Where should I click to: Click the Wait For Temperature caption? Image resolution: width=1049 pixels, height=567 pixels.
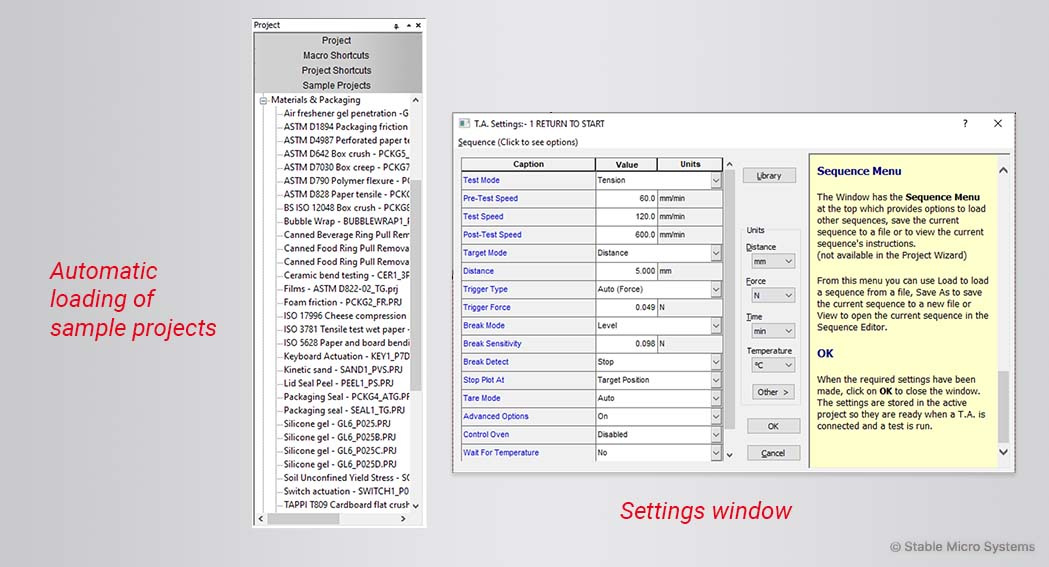(x=501, y=453)
